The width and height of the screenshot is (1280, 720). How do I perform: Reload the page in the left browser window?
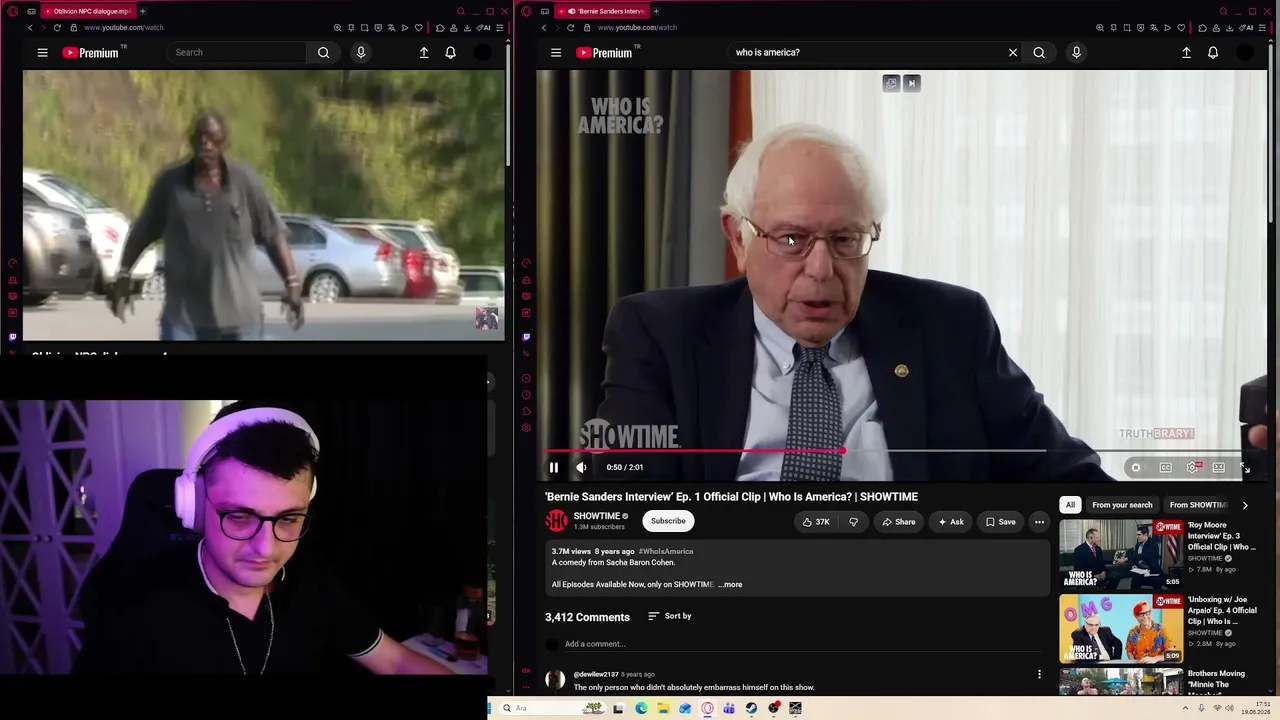pos(56,27)
